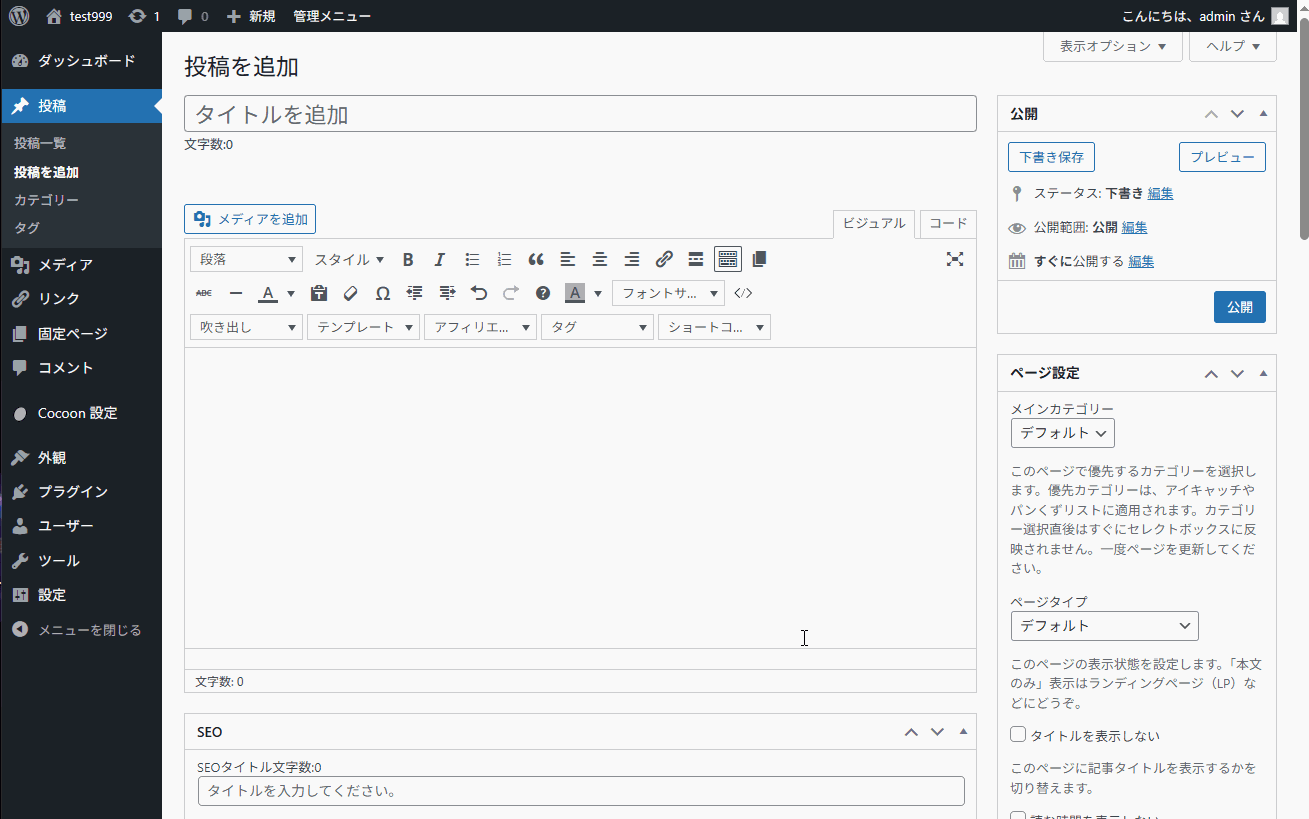
Task: Insert a horizontal line
Action: tap(236, 293)
